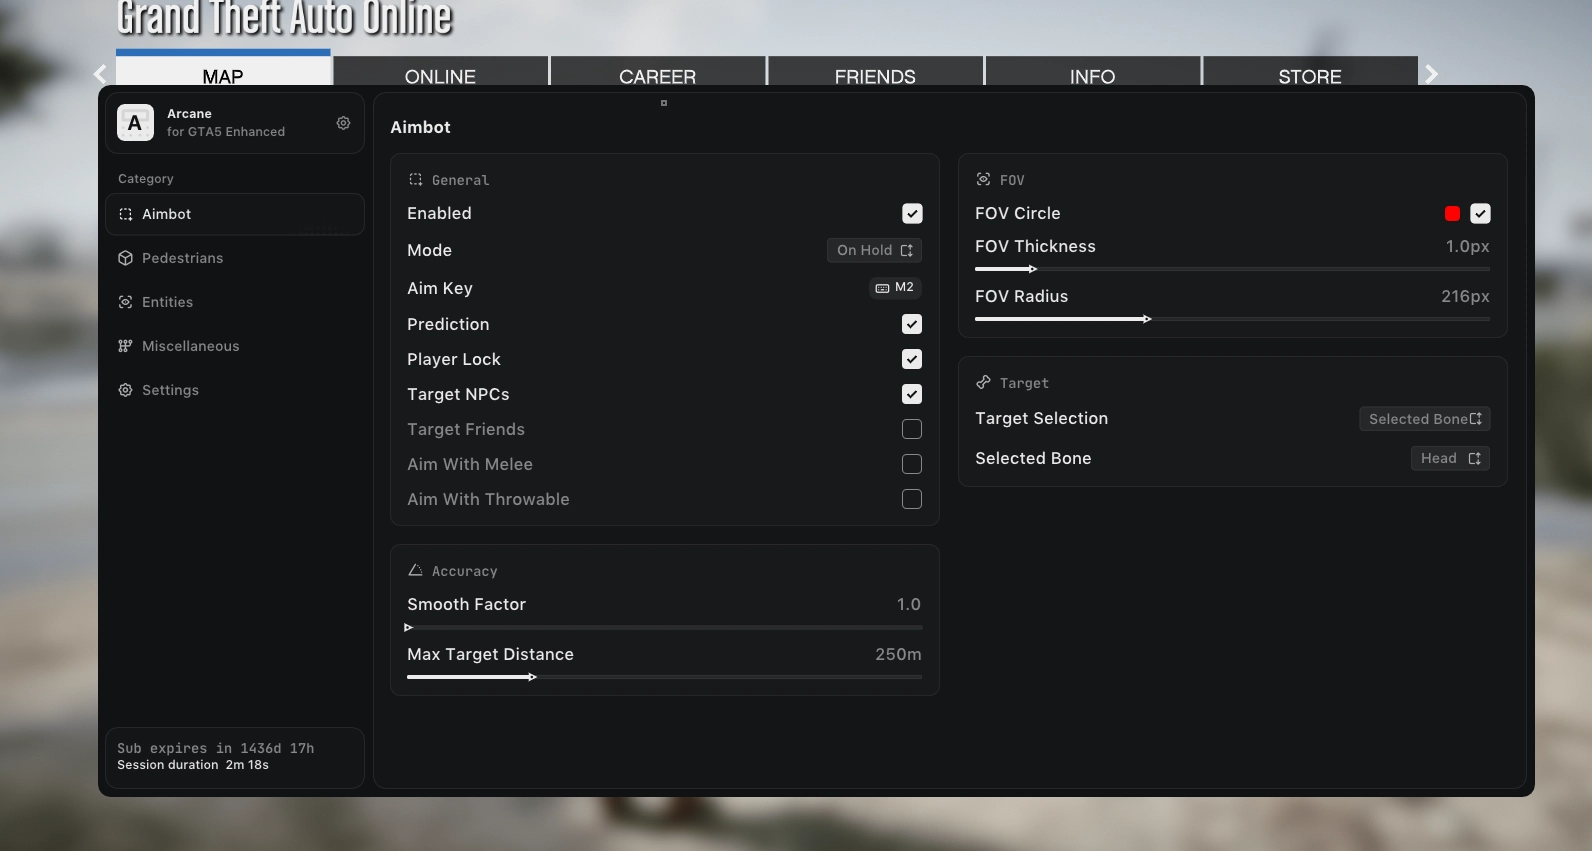Click the Aimbot dashed-square sidebar icon
The image size is (1592, 851).
click(x=125, y=214)
